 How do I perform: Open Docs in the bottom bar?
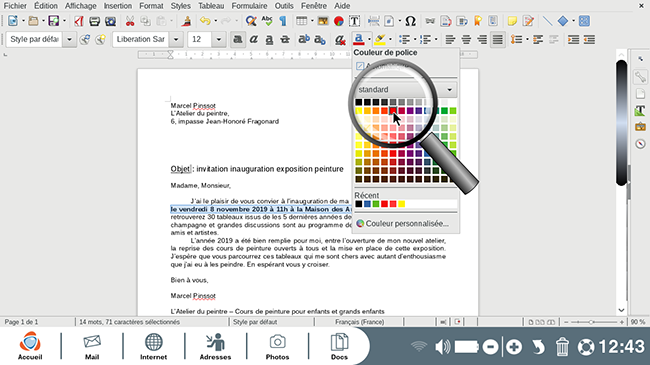pyautogui.click(x=339, y=346)
